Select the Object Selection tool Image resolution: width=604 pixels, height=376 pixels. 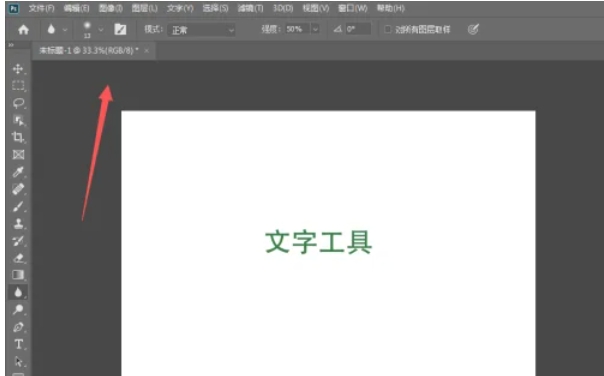[18, 121]
